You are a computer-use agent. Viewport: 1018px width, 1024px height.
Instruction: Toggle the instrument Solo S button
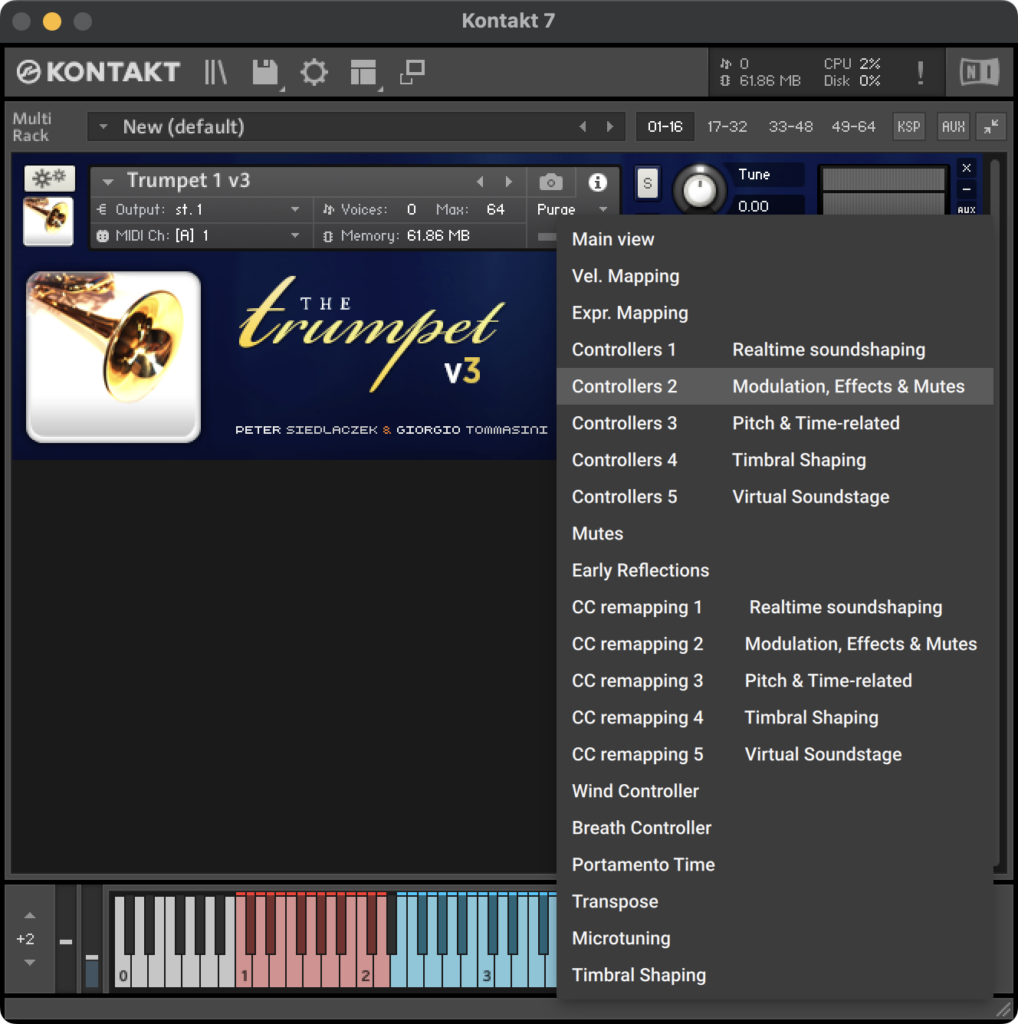tap(647, 183)
